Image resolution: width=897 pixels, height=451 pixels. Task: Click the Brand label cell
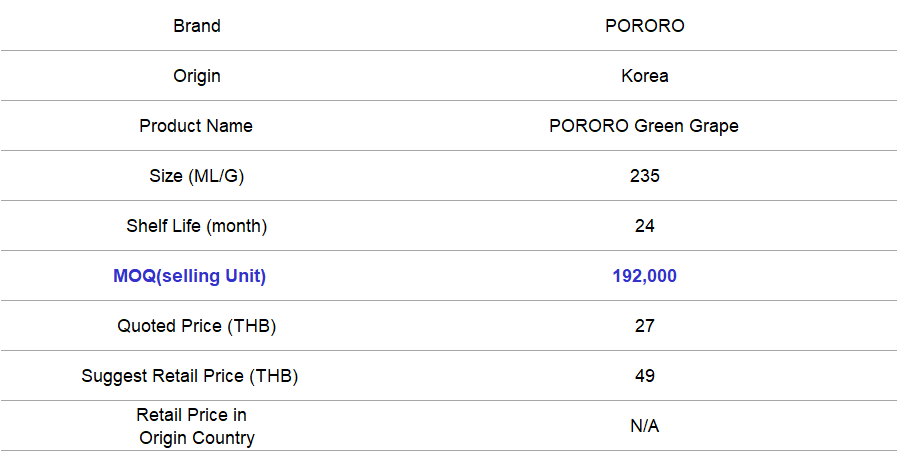pyautogui.click(x=197, y=26)
